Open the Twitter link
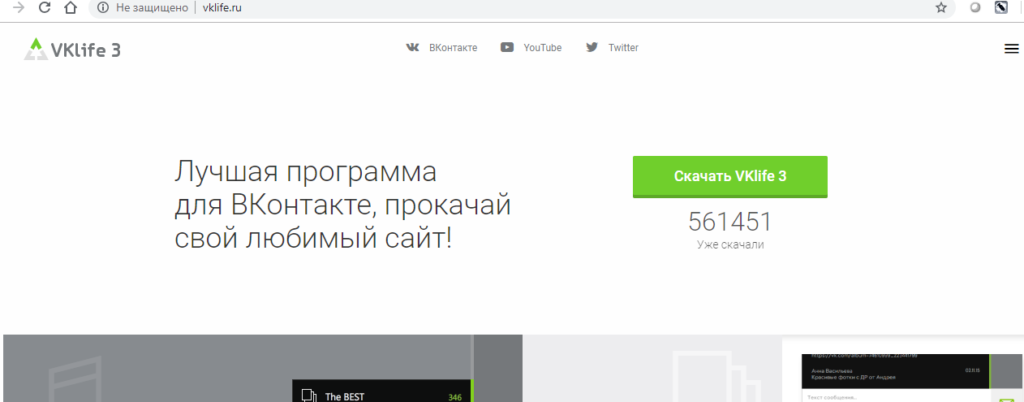This screenshot has width=1024, height=402. coord(623,48)
